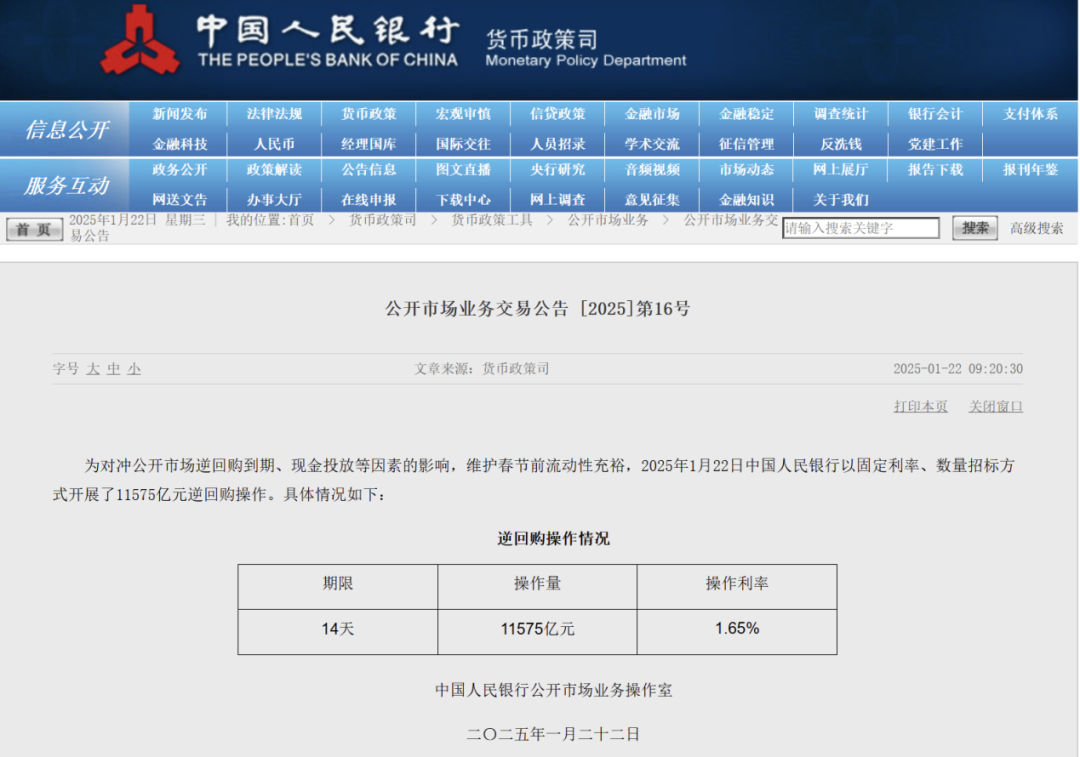The image size is (1080, 757).
Task: Select the 政务公开 menu item
Action: [x=180, y=169]
